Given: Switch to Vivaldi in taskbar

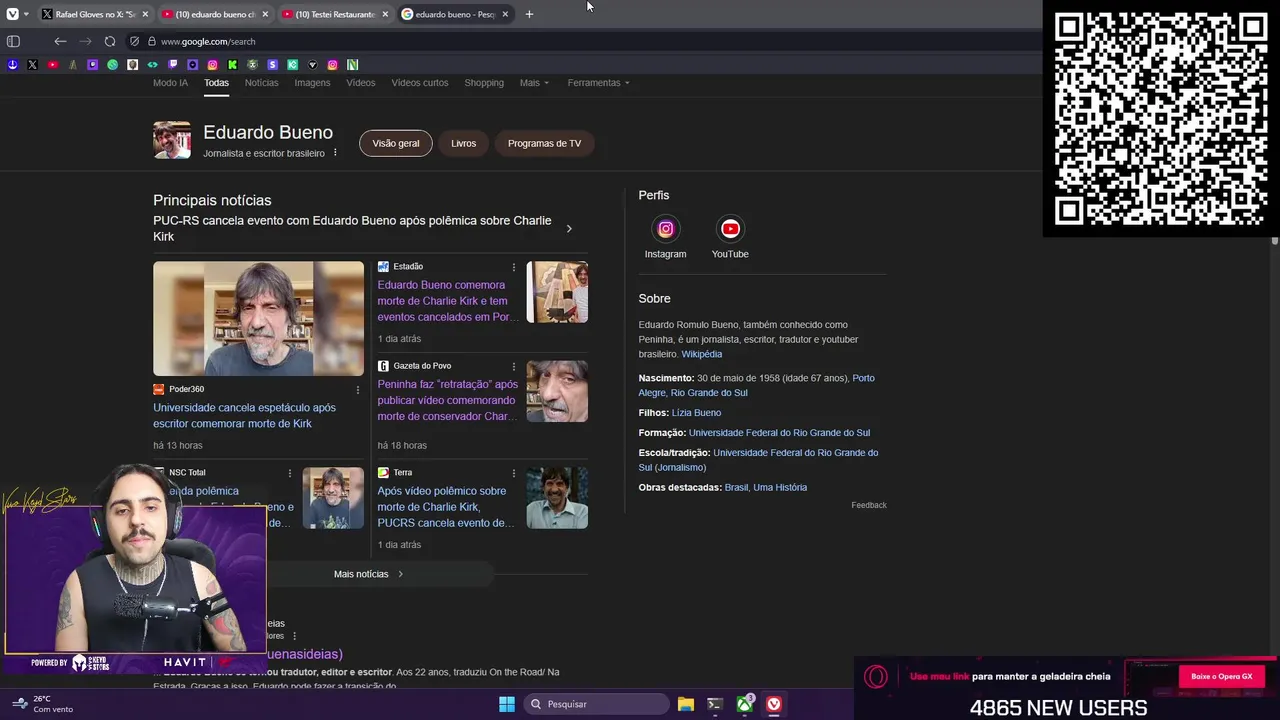Looking at the screenshot, I should tap(774, 704).
